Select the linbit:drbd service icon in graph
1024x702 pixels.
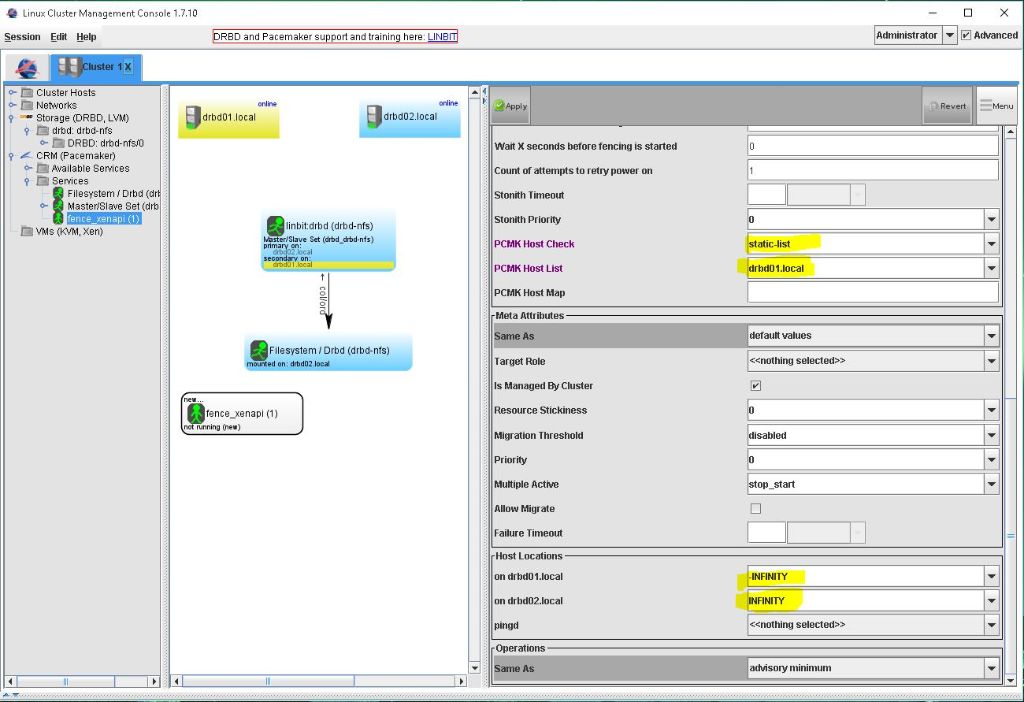pyautogui.click(x=274, y=226)
